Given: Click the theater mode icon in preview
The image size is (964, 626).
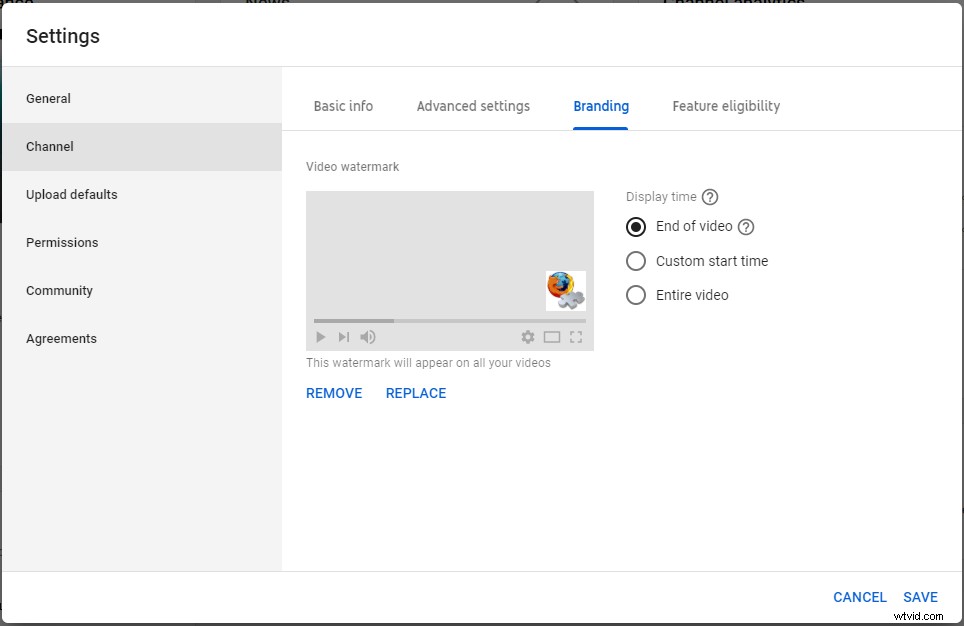Looking at the screenshot, I should click(552, 338).
